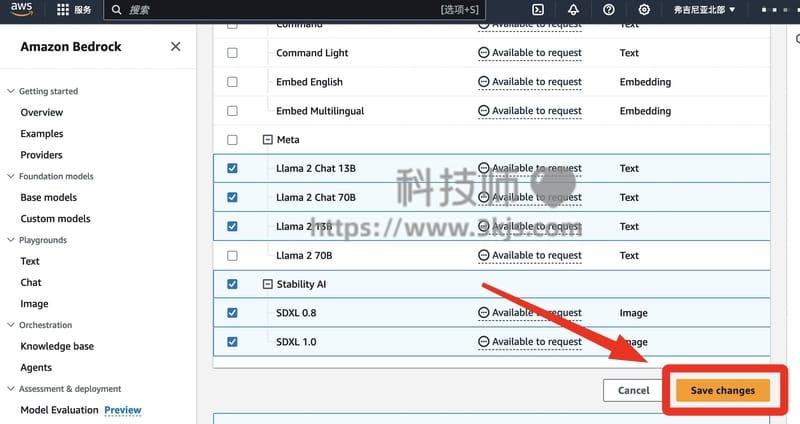Collapse the Getting started section

point(11,91)
